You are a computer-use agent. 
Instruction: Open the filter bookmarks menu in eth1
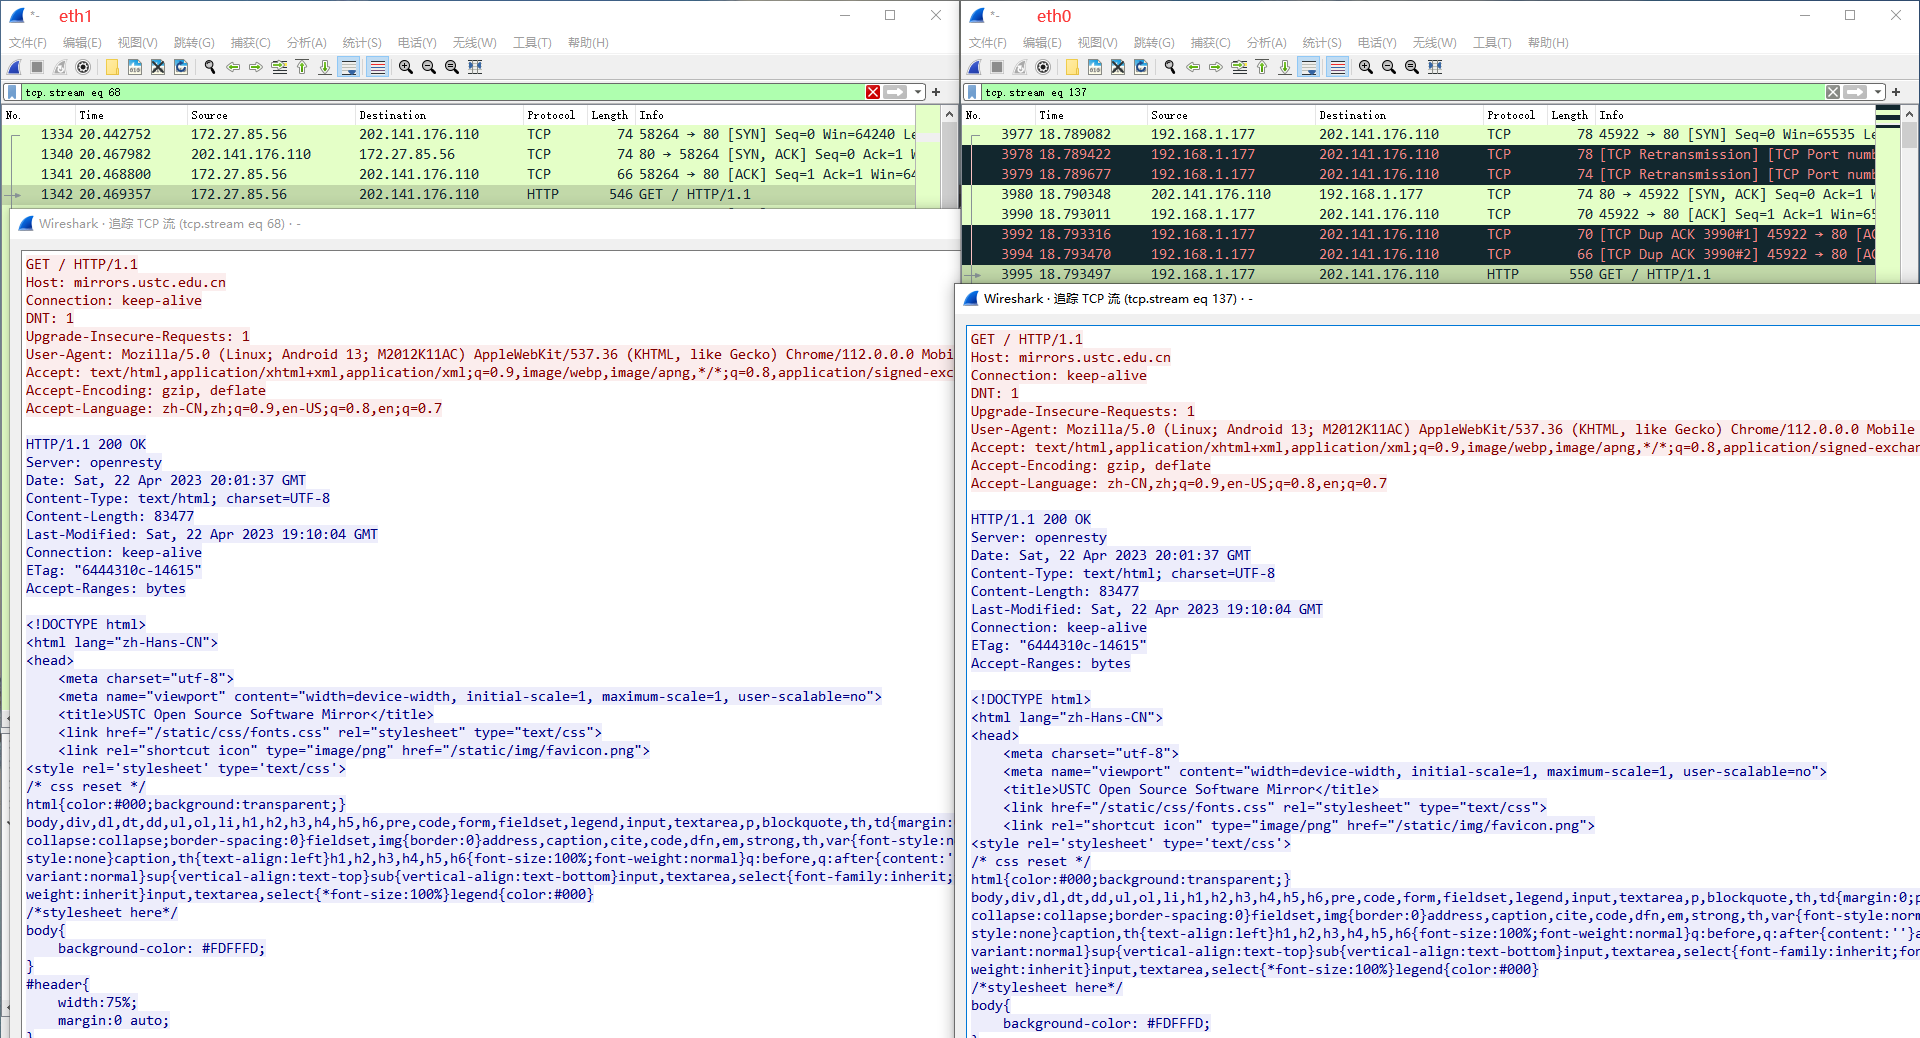(x=13, y=92)
